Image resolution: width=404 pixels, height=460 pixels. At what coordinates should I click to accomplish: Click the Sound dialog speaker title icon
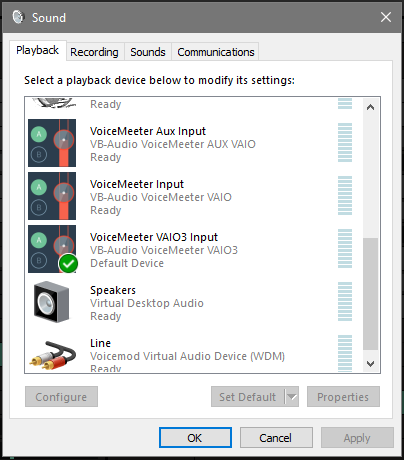click(x=18, y=17)
